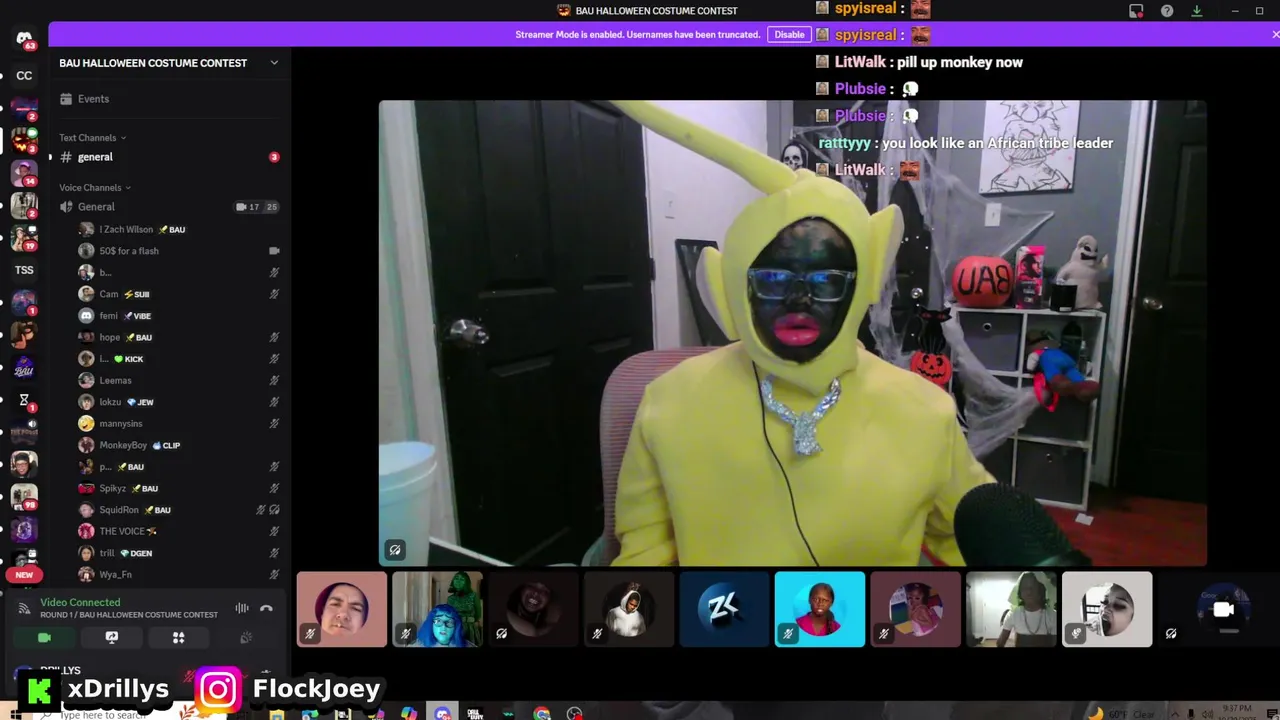
Task: Open Discord direct messages home icon
Action: coord(24,38)
